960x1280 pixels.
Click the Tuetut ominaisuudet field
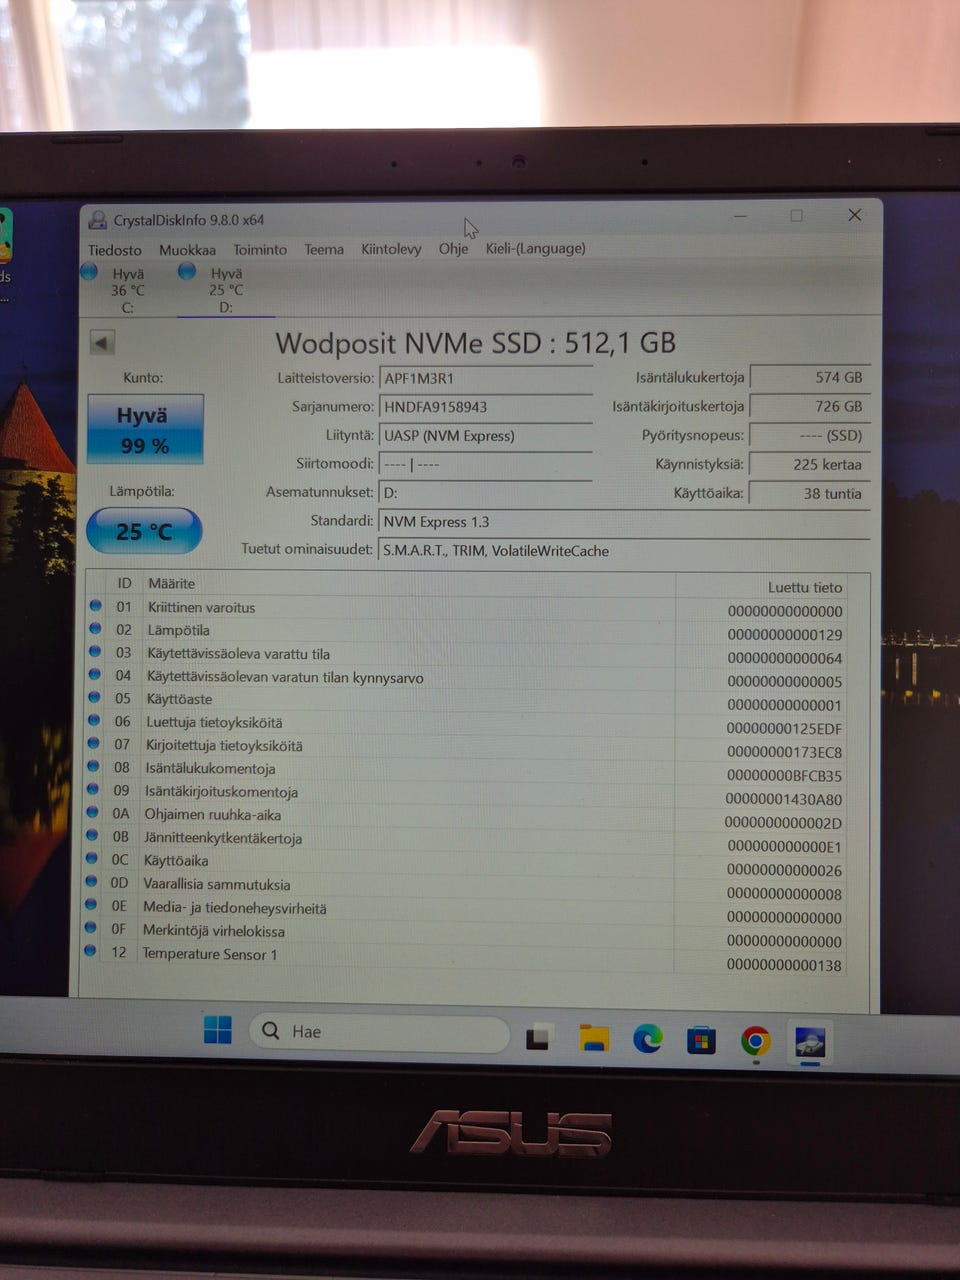624,551
